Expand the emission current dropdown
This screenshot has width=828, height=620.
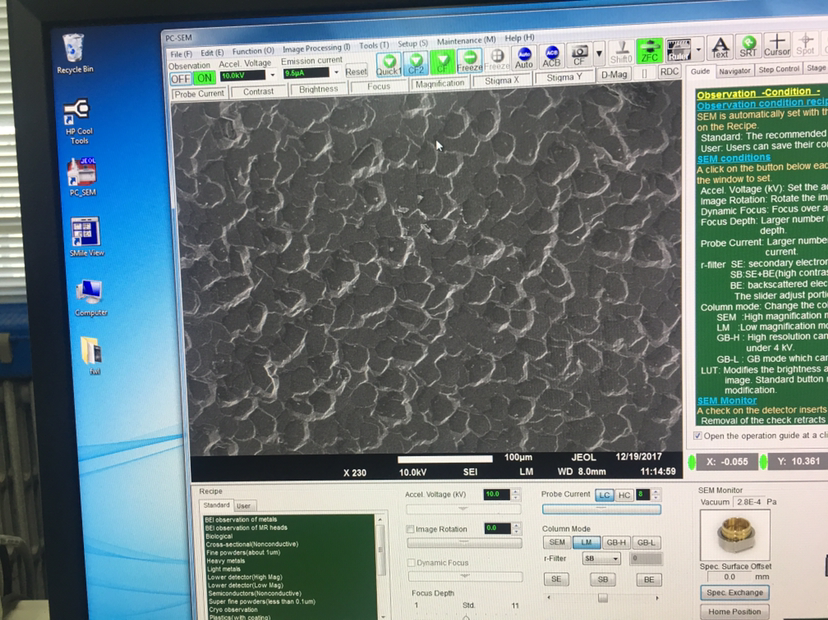336,73
